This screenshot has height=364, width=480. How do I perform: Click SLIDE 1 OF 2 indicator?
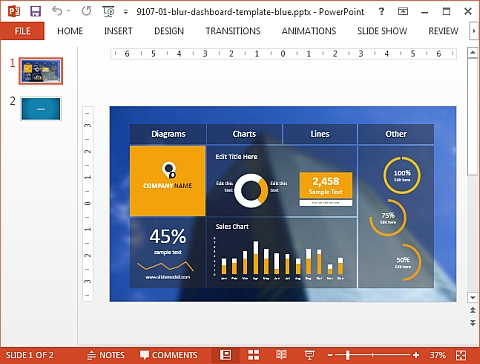click(29, 355)
